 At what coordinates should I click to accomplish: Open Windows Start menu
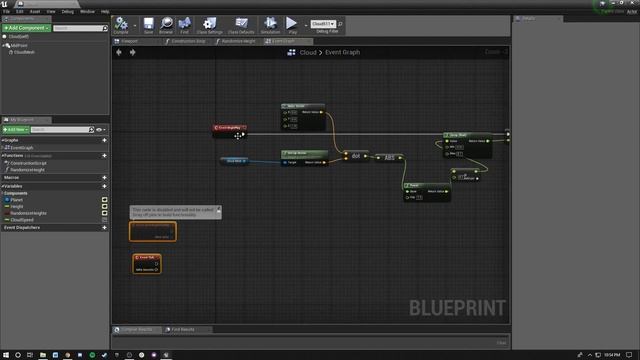[6, 355]
